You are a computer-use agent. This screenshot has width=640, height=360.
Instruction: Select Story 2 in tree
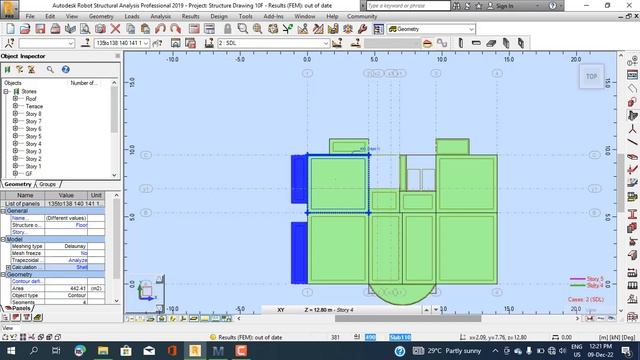pyautogui.click(x=33, y=159)
